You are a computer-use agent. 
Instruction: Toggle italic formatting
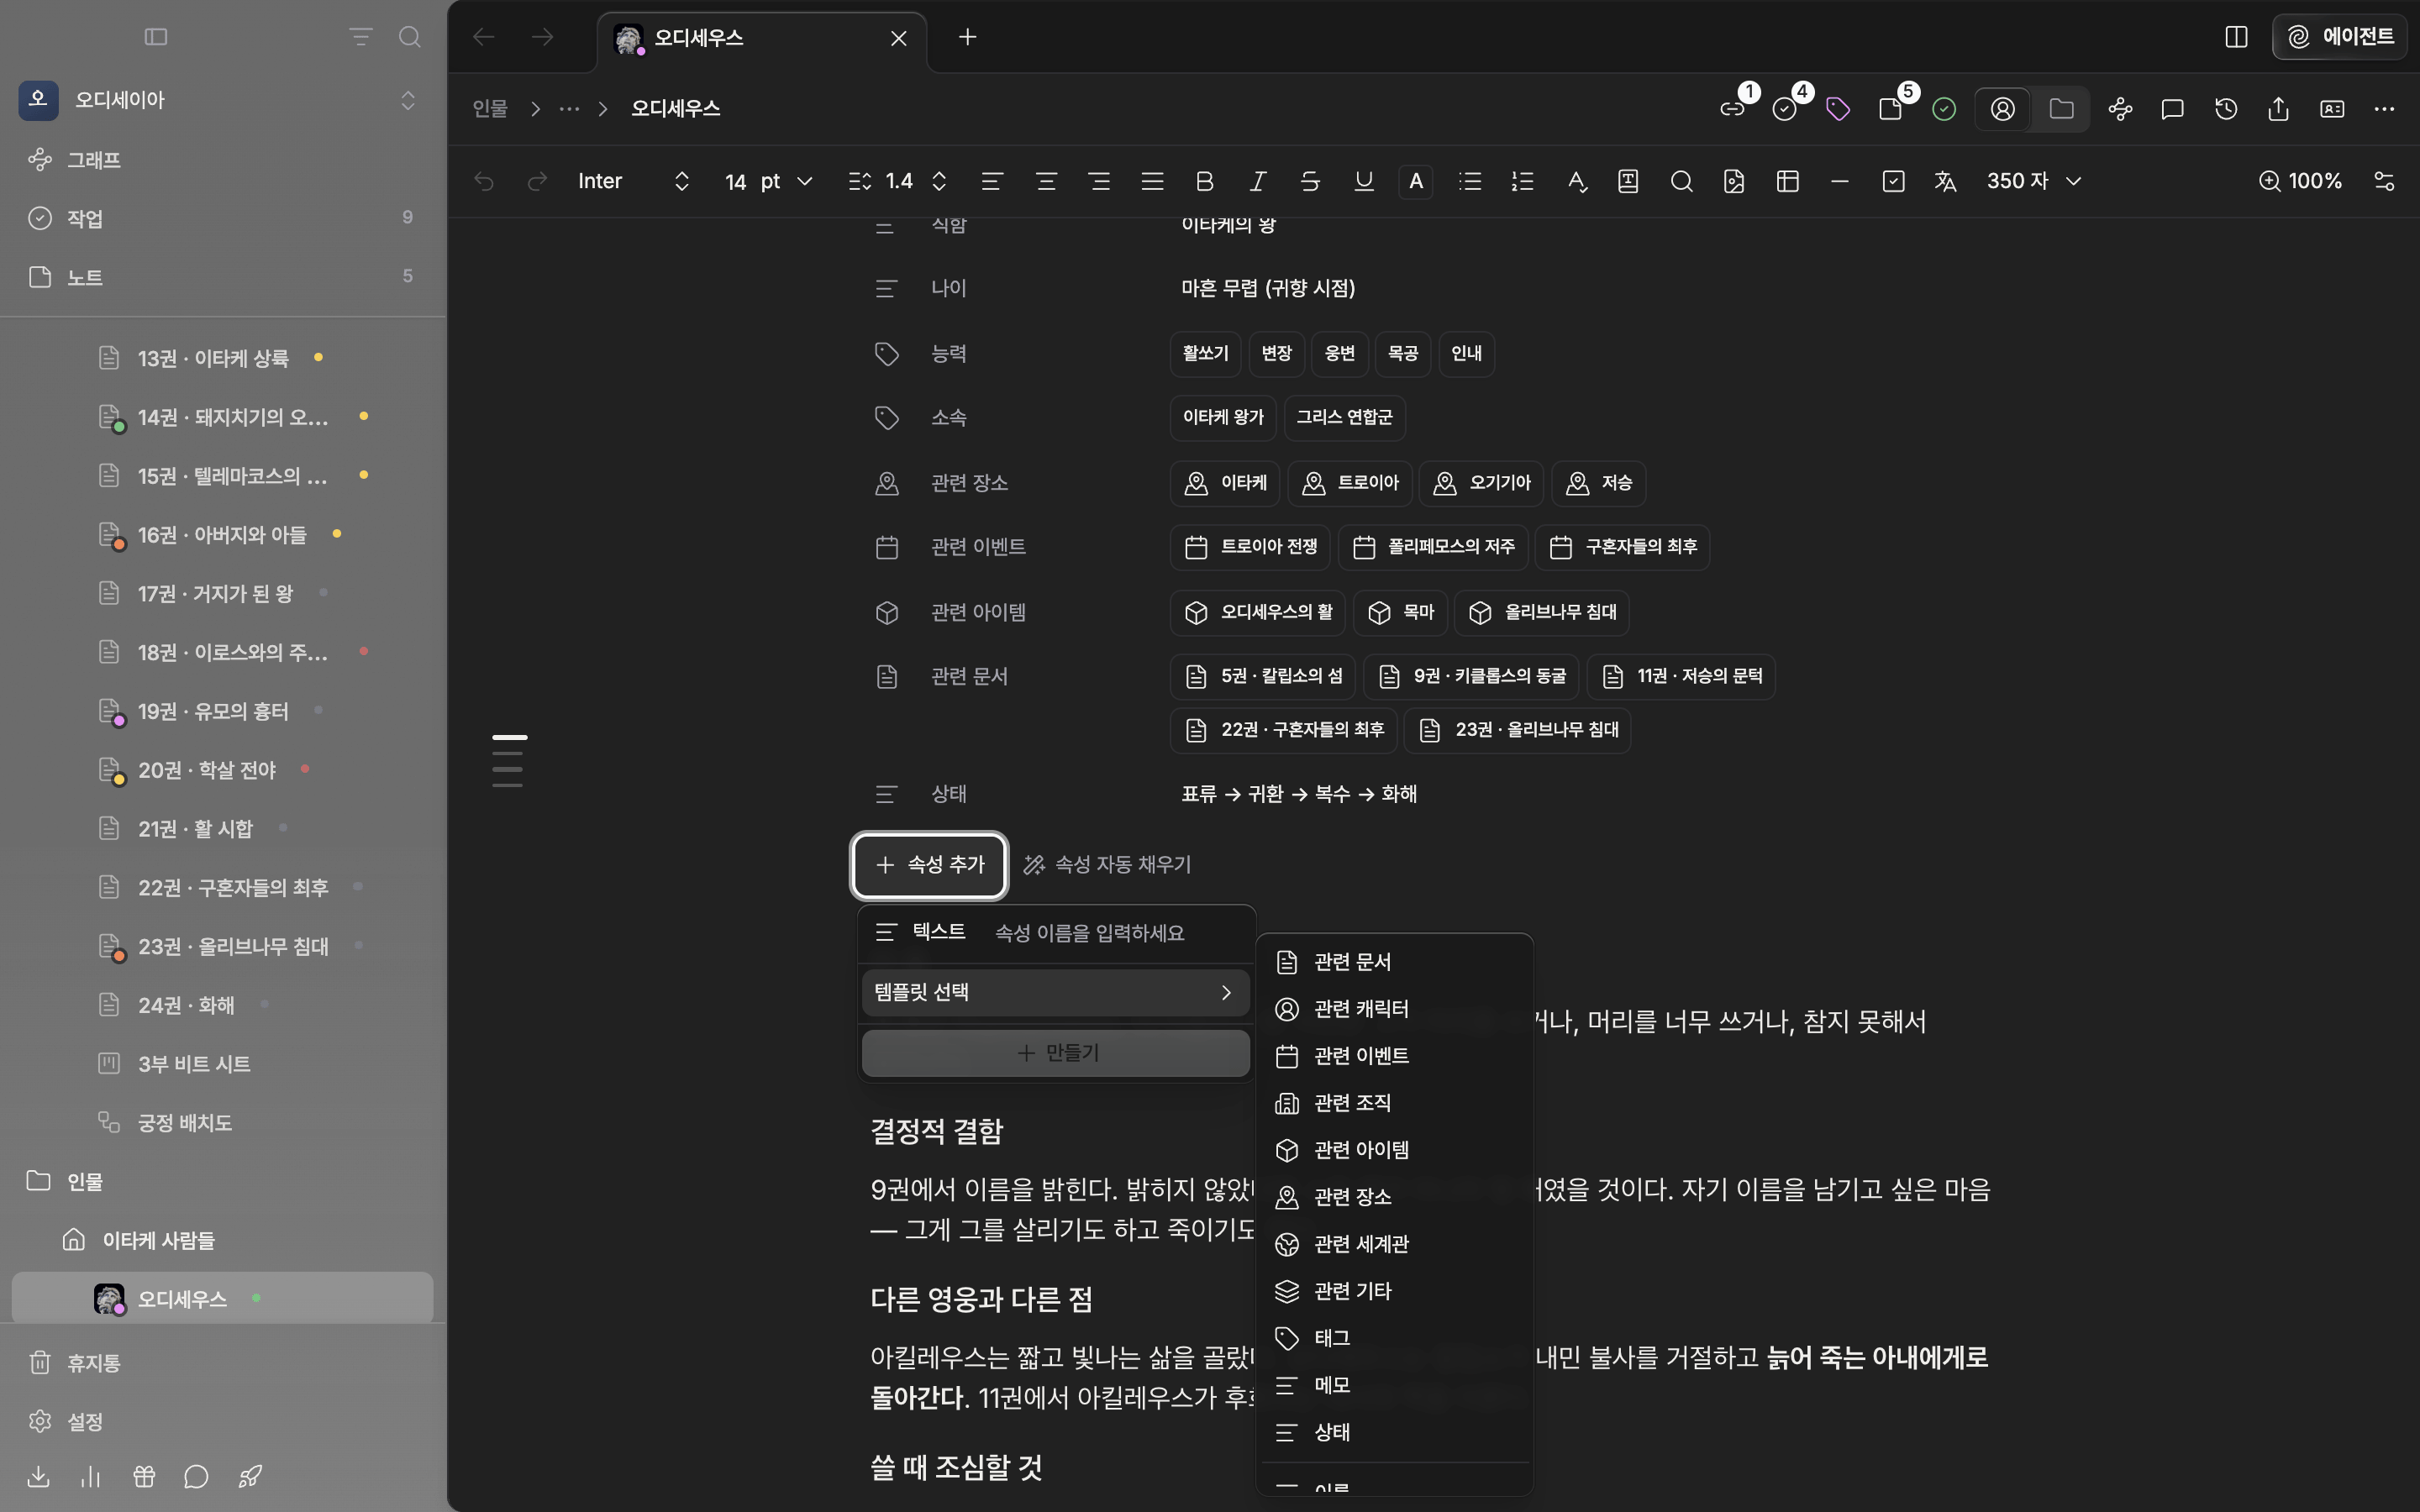coord(1257,181)
